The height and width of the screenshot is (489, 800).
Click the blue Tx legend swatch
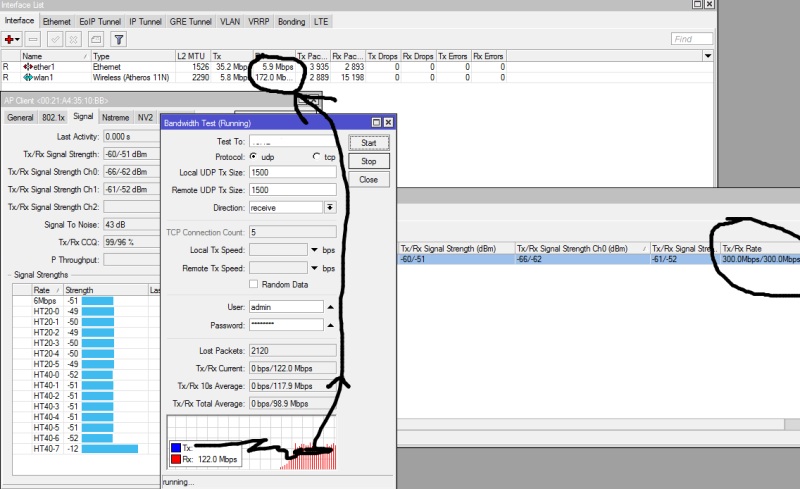click(x=176, y=448)
